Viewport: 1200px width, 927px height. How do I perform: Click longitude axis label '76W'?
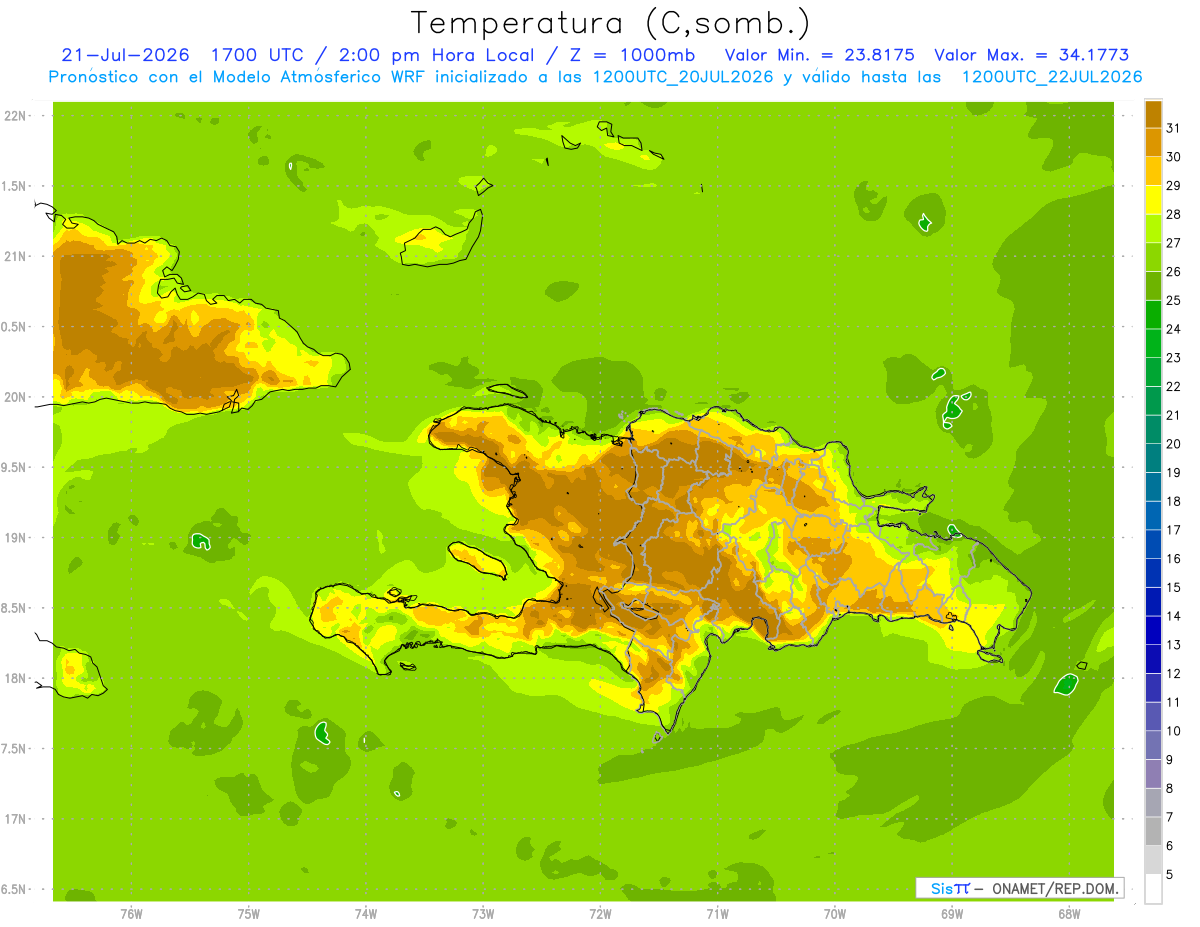(131, 913)
